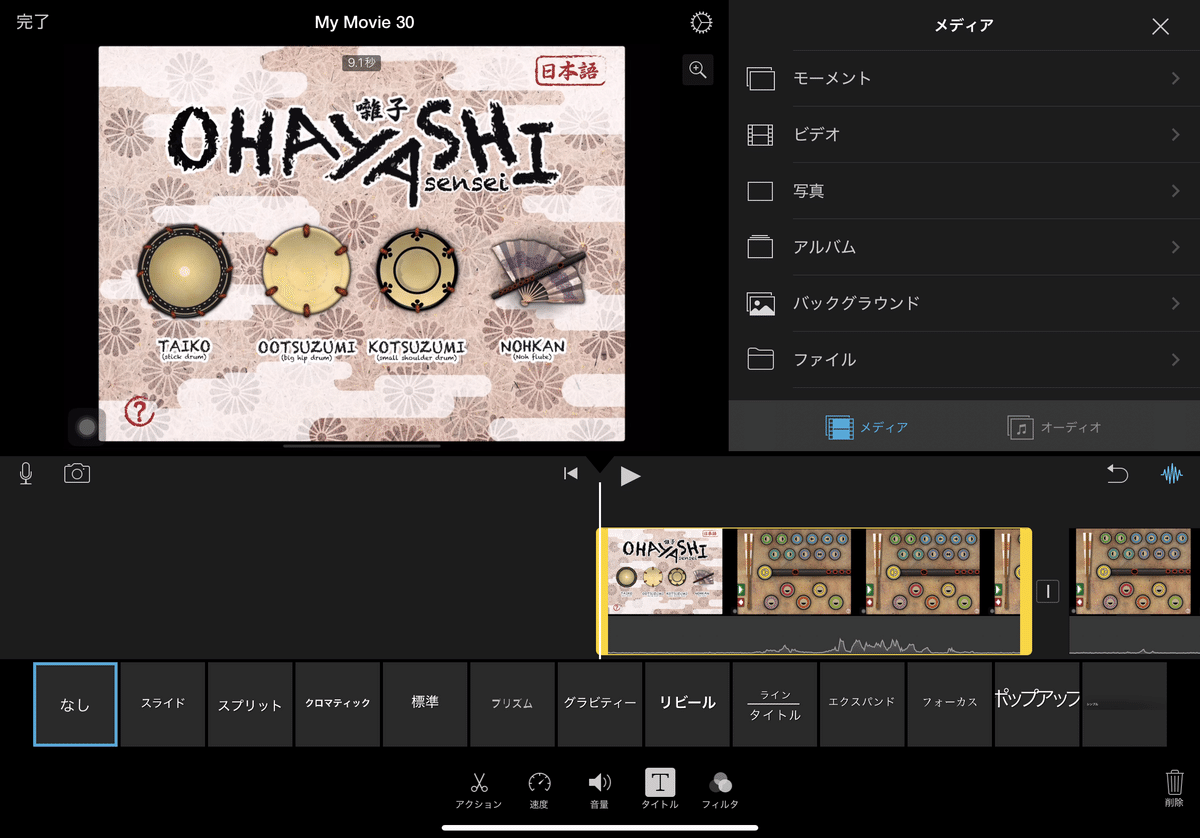Play the movie preview
Viewport: 1200px width, 838px height.
click(x=630, y=476)
